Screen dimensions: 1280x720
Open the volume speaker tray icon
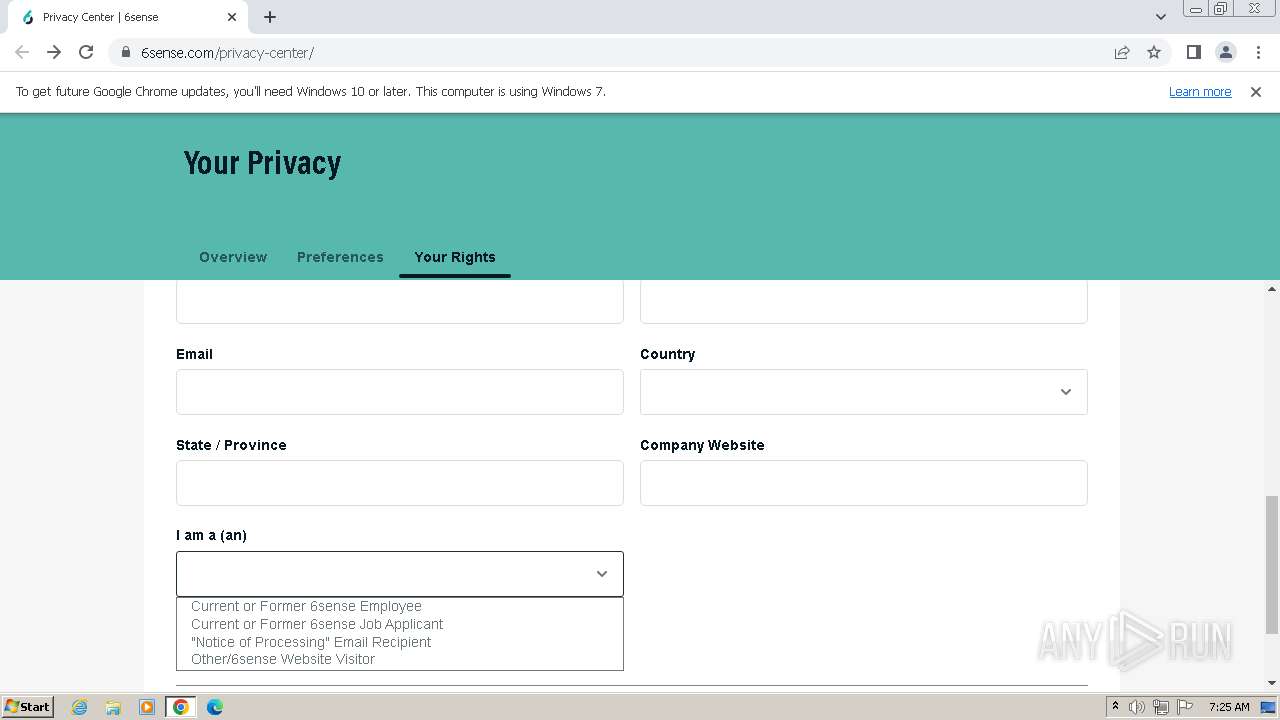[x=1137, y=707]
